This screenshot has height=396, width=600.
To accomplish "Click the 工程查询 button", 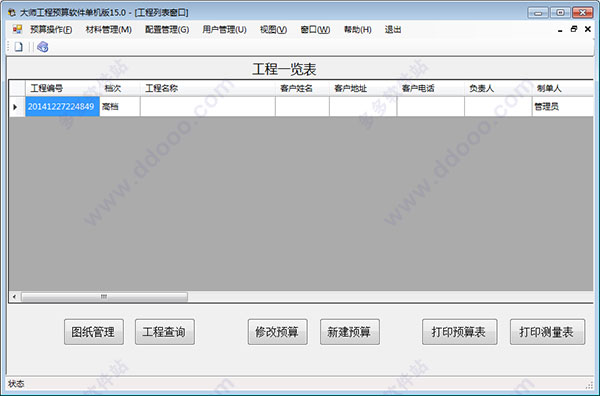I will pyautogui.click(x=165, y=332).
